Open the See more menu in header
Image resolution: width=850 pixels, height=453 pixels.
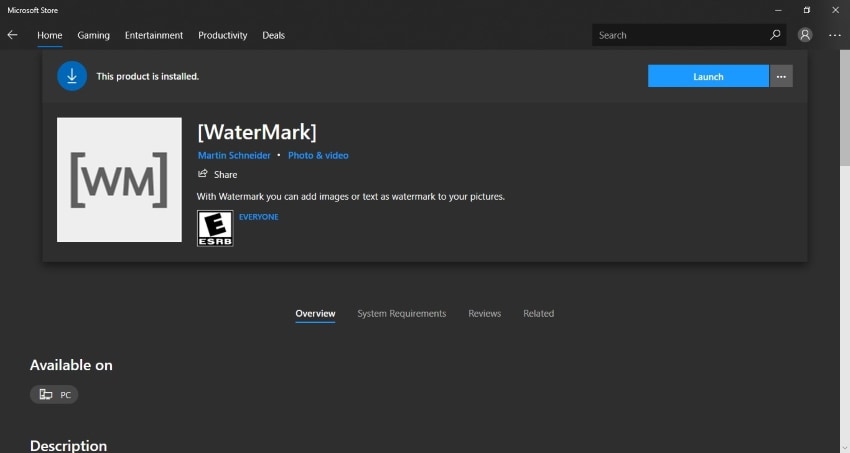coord(835,35)
